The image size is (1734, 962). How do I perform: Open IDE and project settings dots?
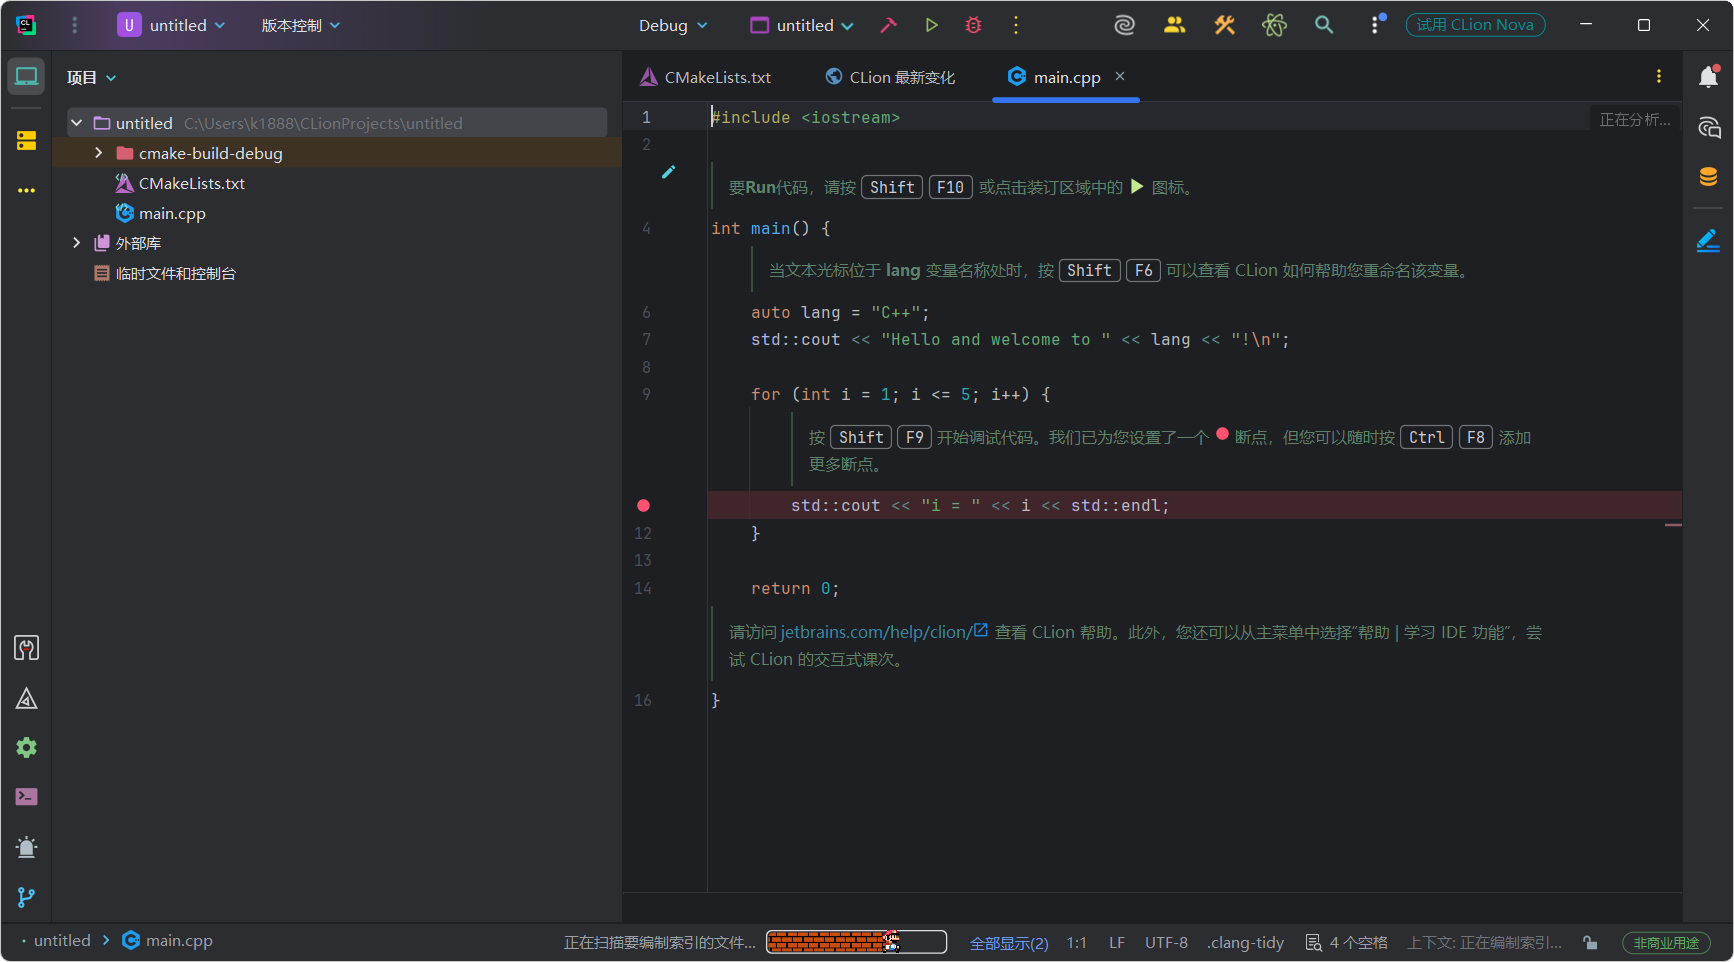(x=1376, y=25)
